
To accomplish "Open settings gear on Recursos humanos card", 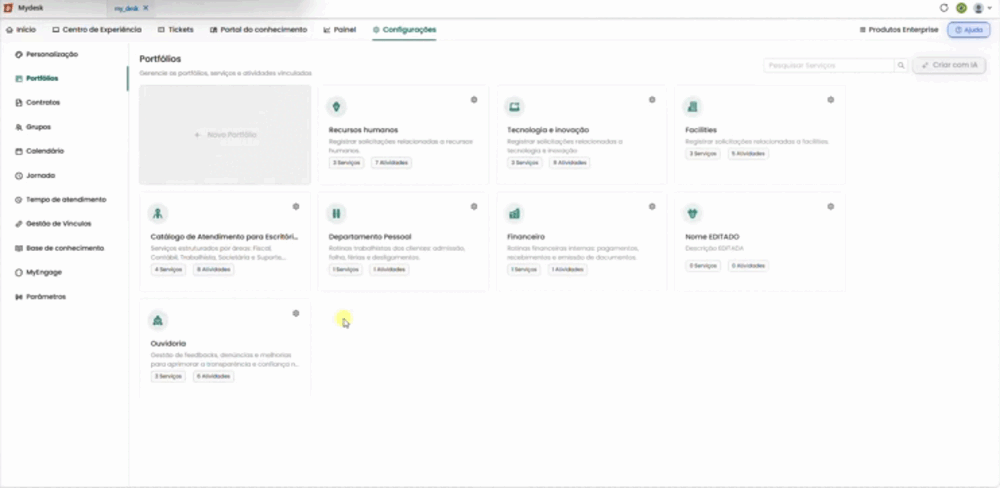I will point(474,100).
